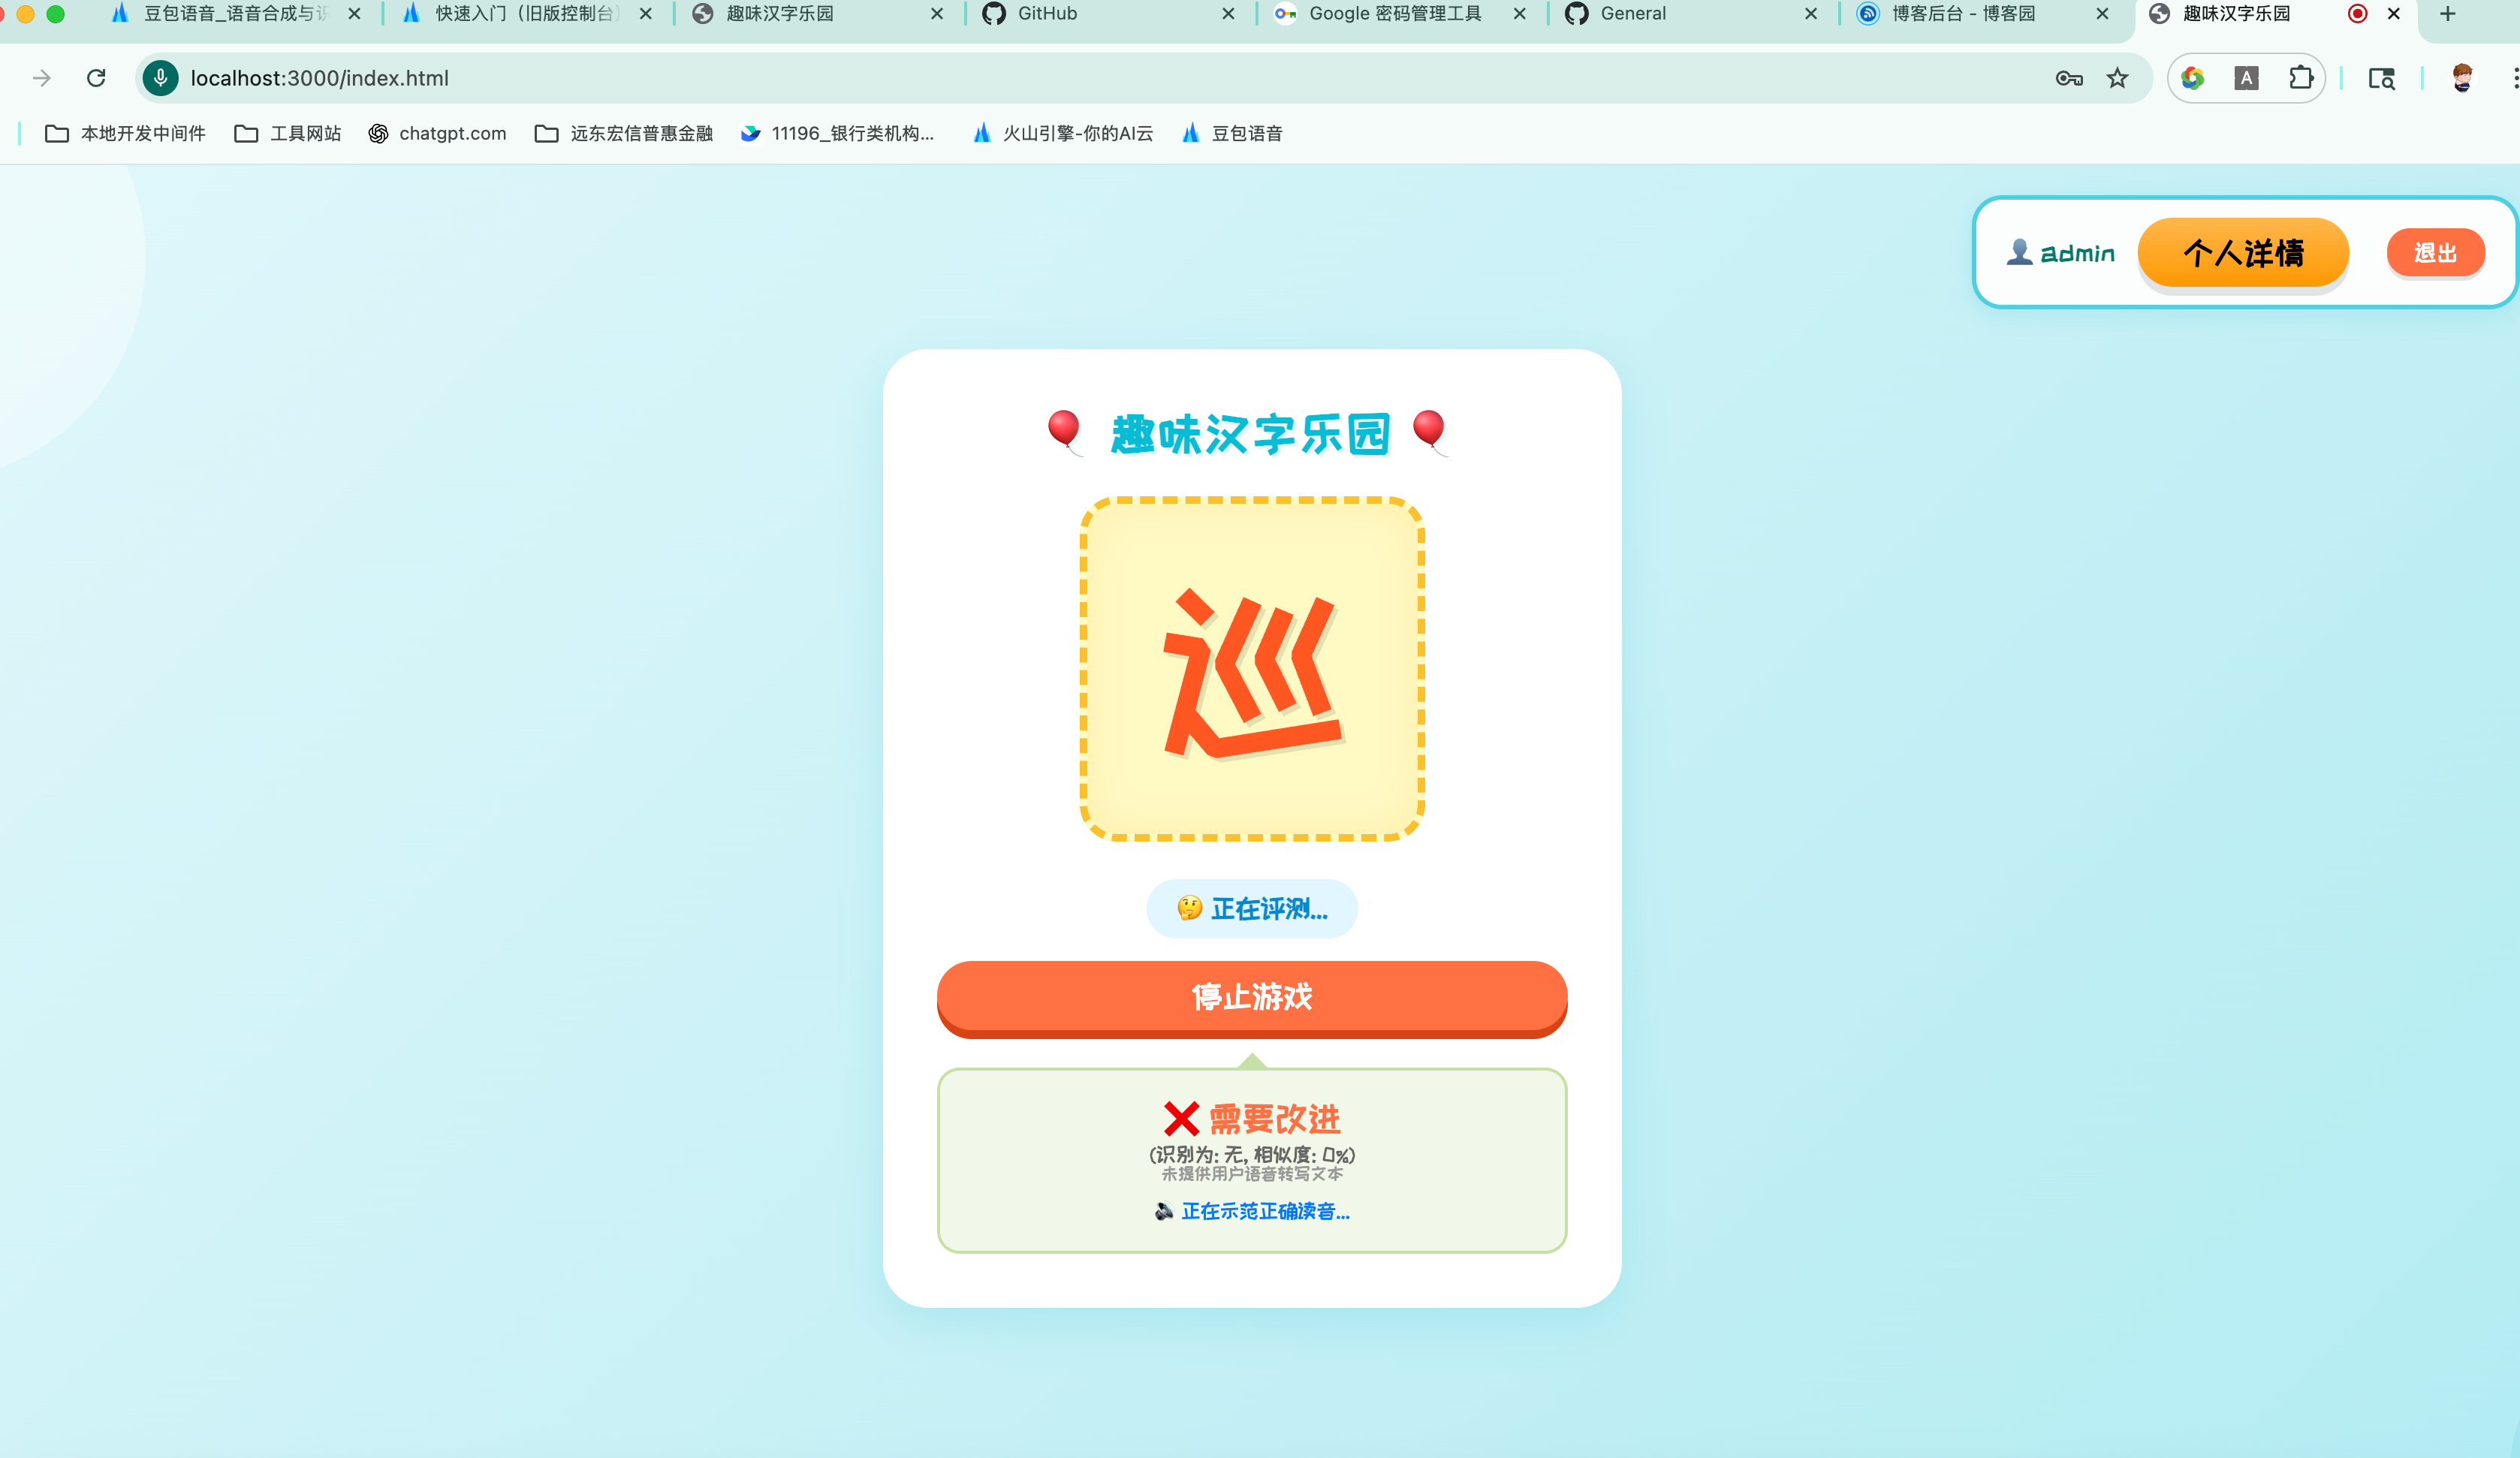Close the General tab
The height and width of the screenshot is (1458, 2520).
pos(1810,14)
